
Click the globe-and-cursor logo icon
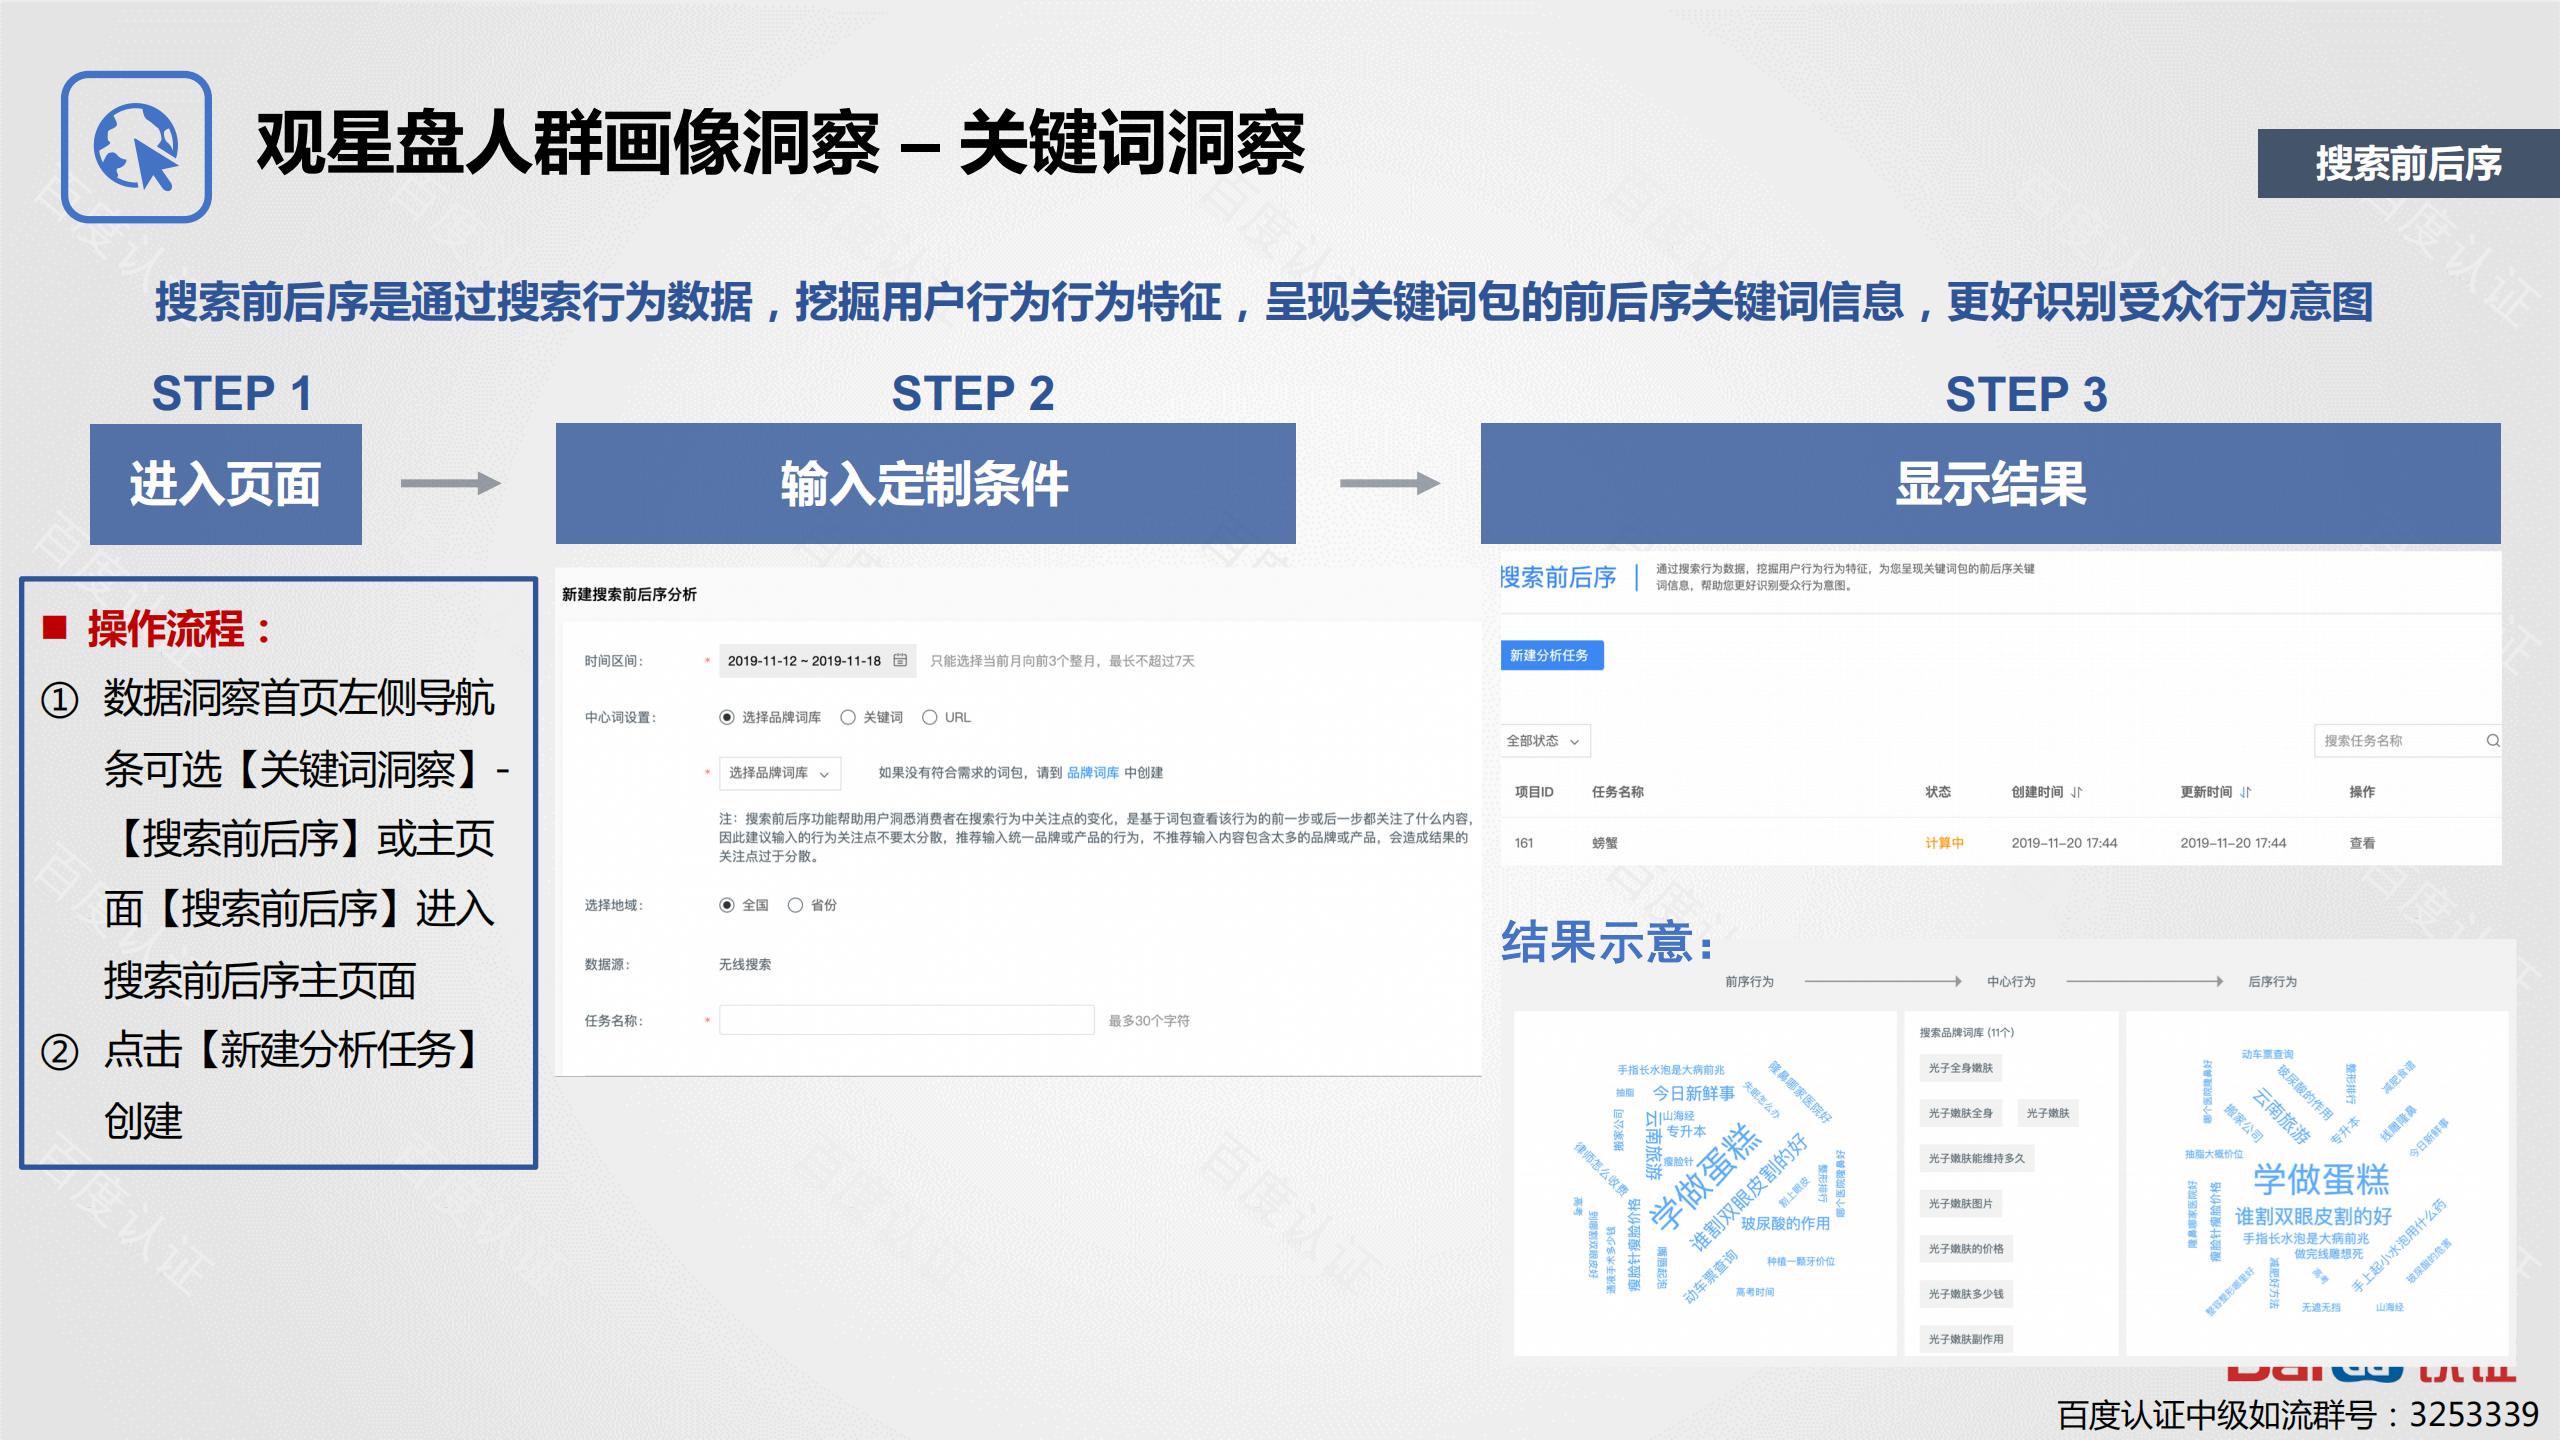[x=136, y=147]
